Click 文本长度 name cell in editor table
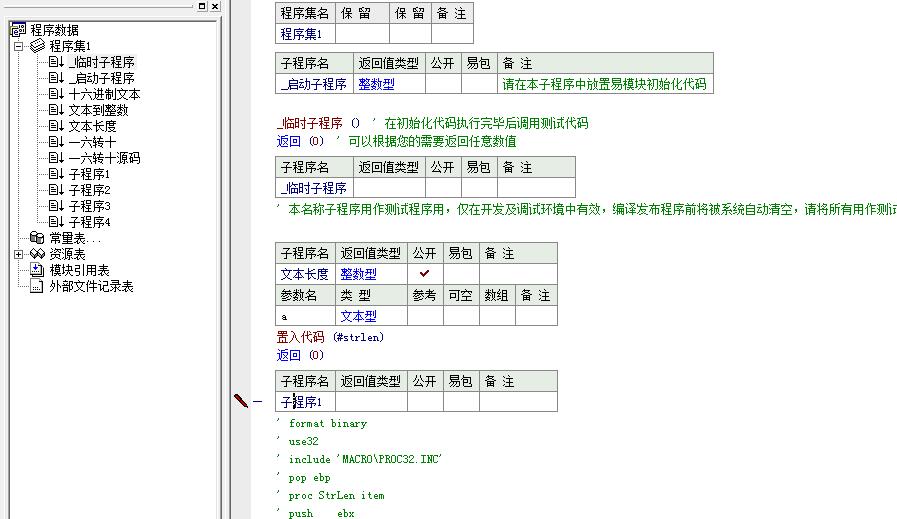 coord(305,274)
